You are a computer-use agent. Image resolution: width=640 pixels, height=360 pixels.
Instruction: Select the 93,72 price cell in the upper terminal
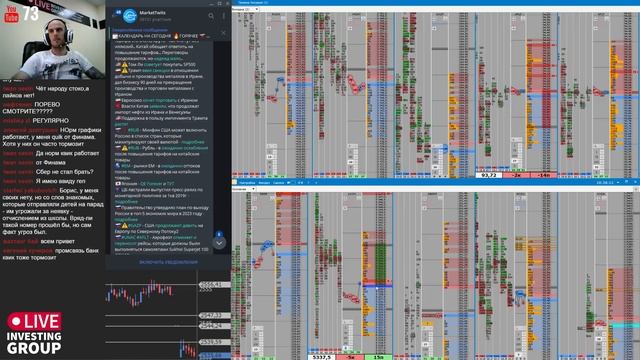pos(489,175)
